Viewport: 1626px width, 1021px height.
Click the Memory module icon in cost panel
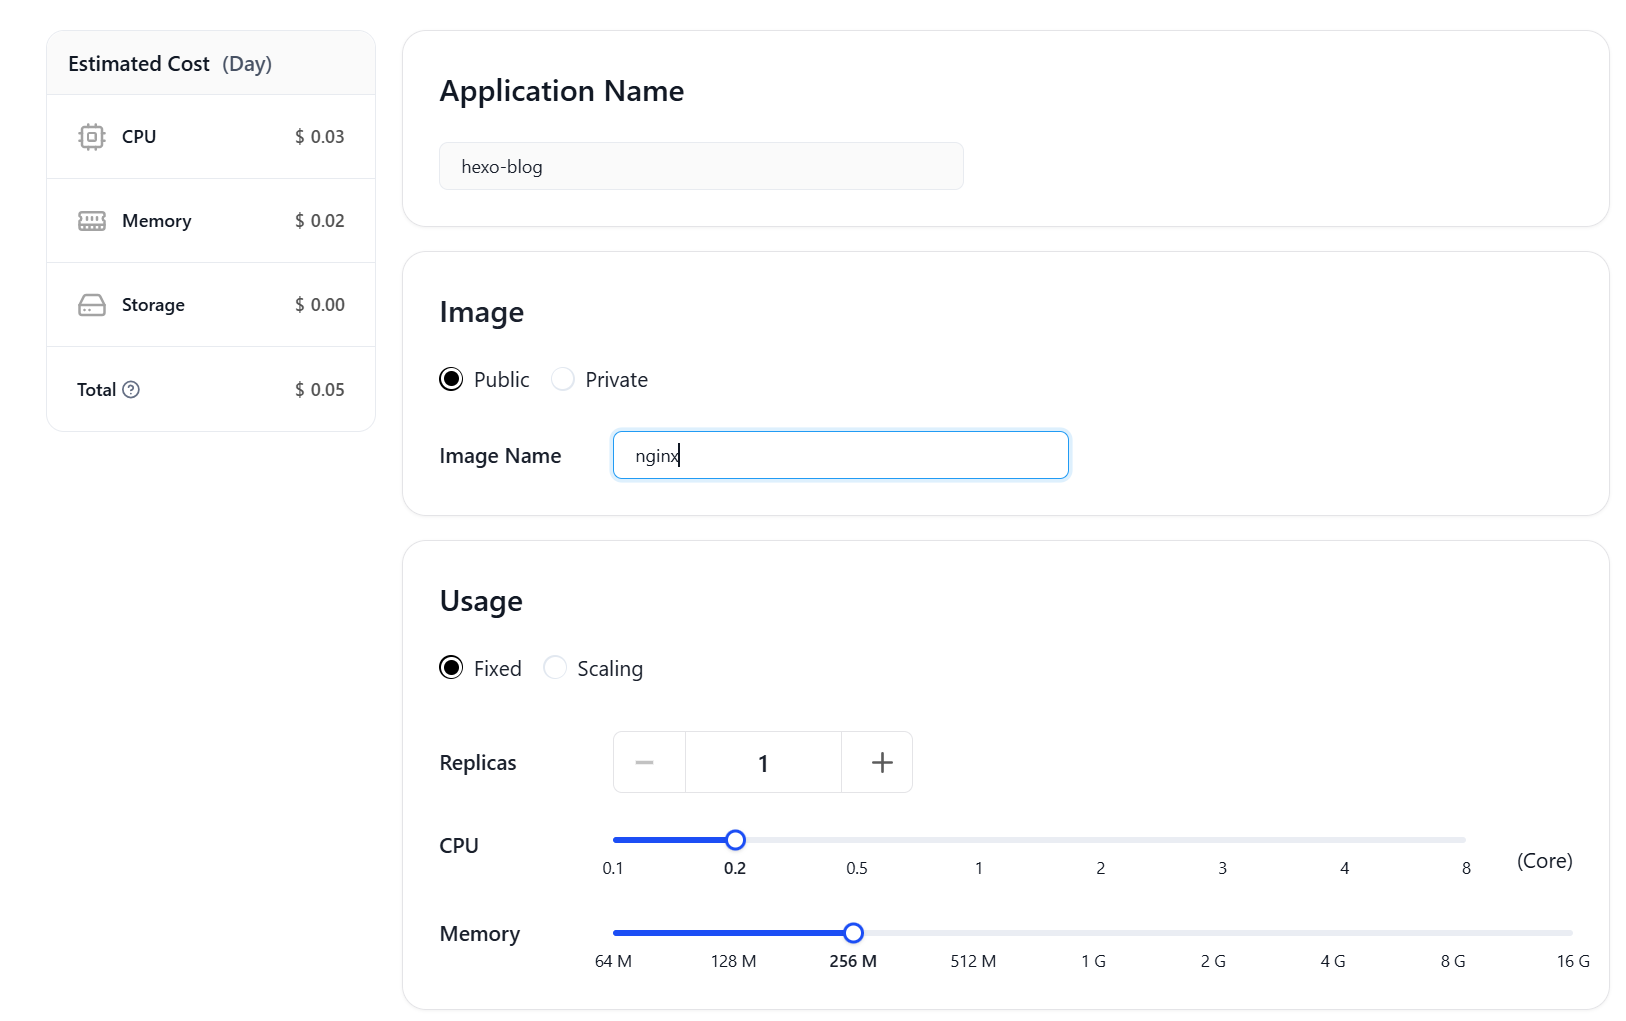92,221
